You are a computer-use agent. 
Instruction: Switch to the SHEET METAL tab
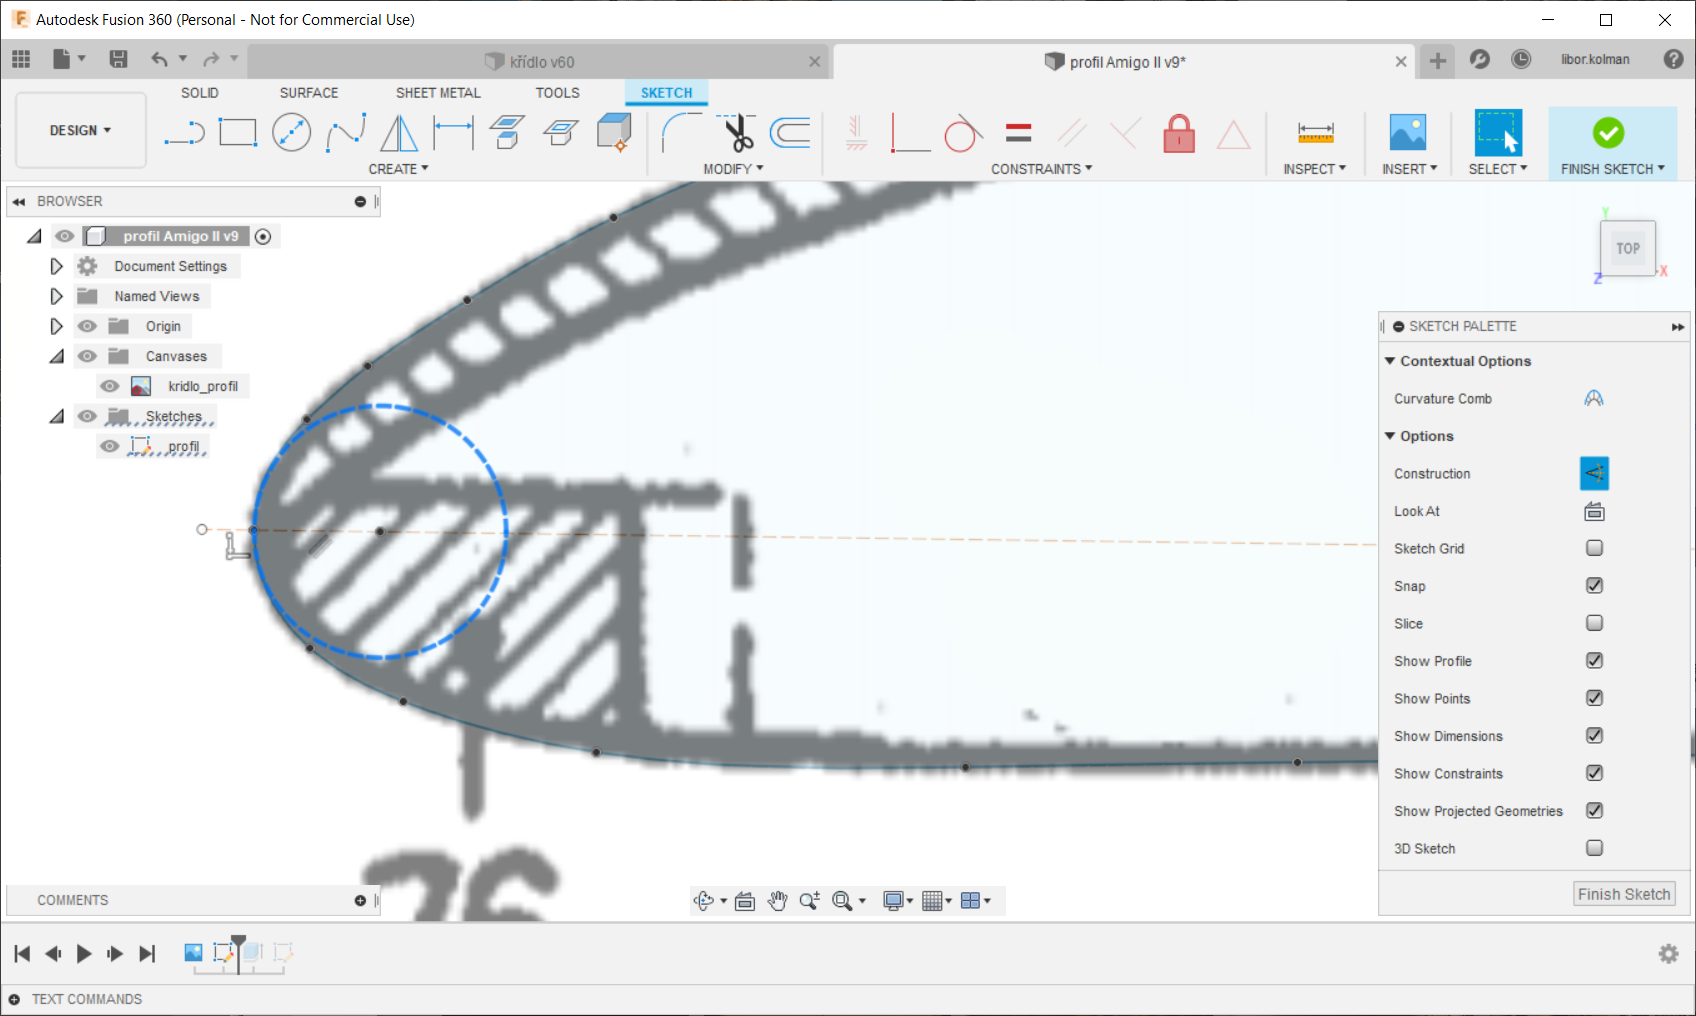tap(437, 93)
